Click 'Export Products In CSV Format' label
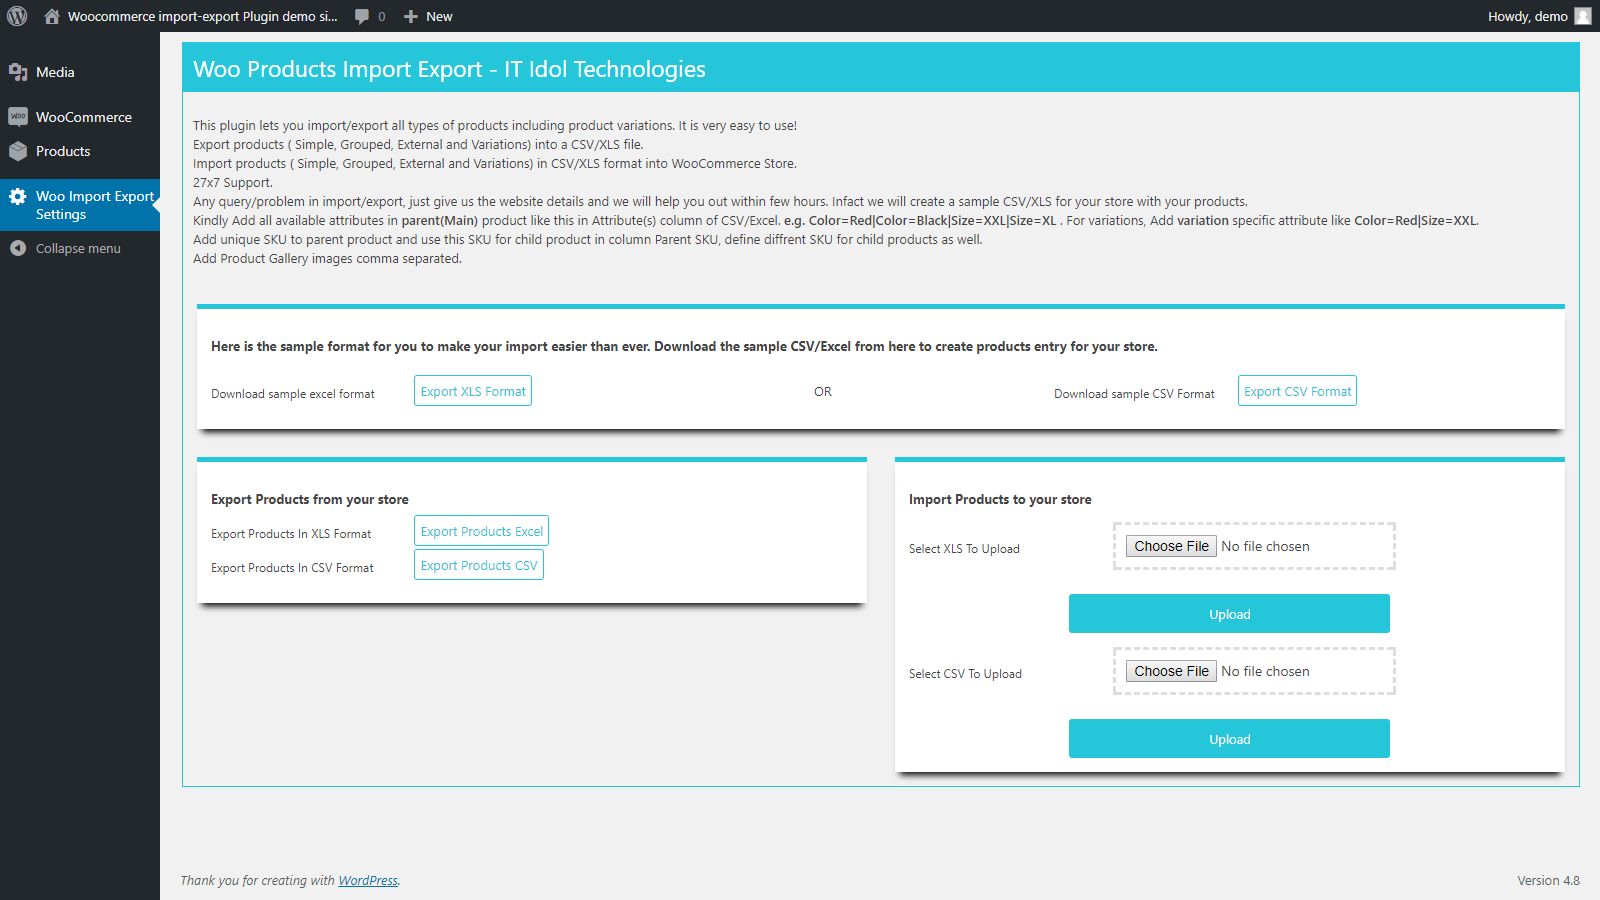Screen dimensions: 1600x900 tap(292, 568)
